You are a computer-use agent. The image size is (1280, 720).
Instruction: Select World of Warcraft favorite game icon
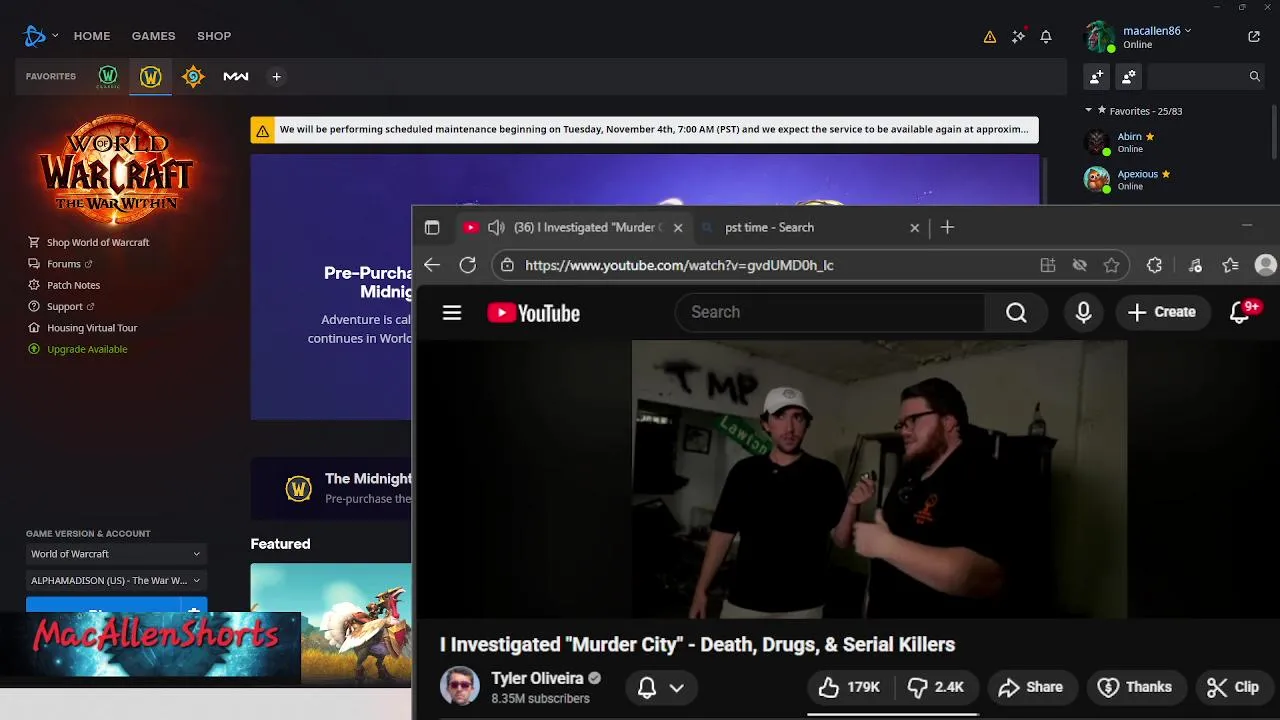coord(151,76)
